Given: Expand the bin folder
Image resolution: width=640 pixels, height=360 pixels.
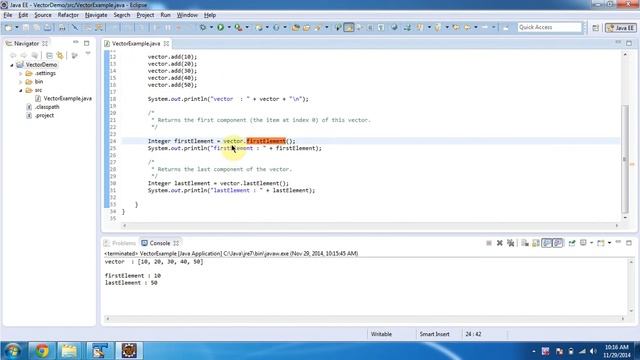Looking at the screenshot, I should coord(20,82).
